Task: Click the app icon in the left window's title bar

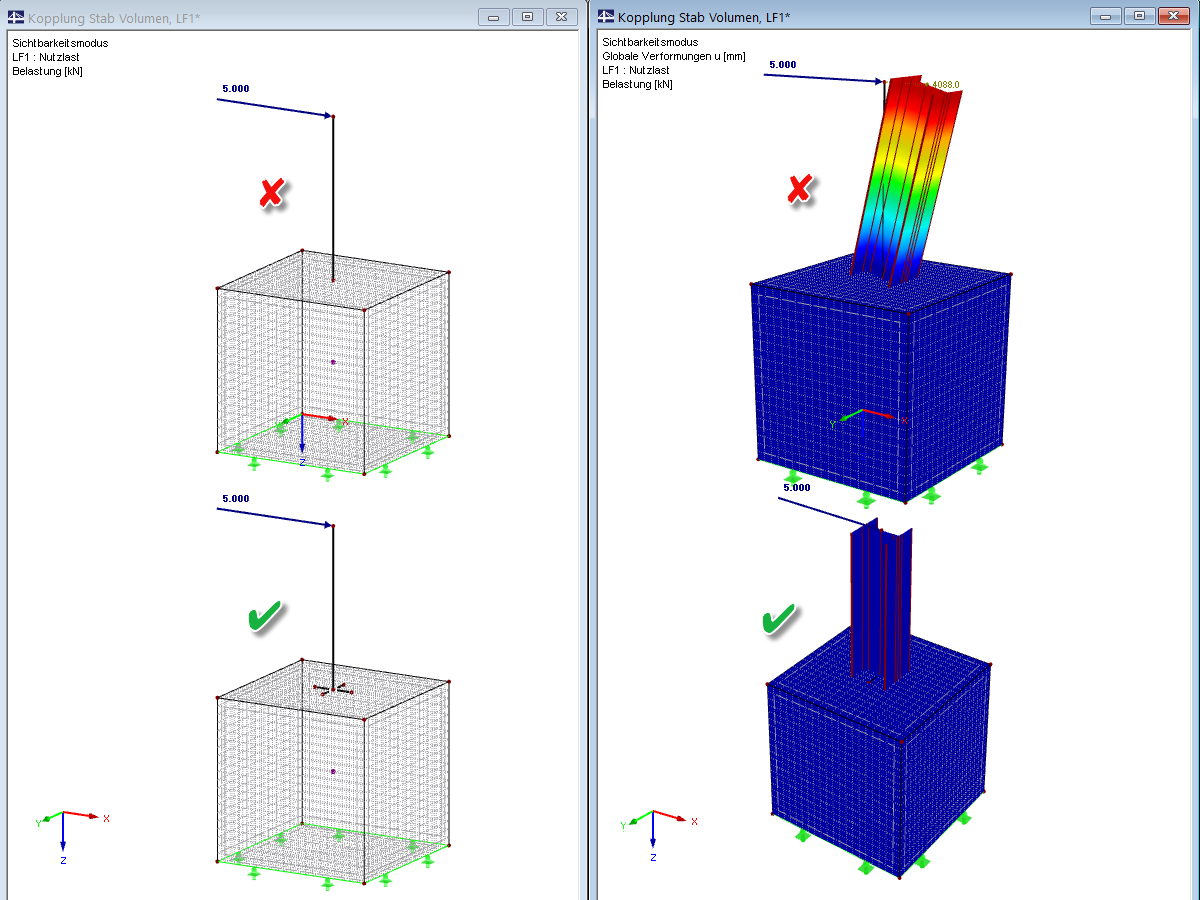Action: [16, 17]
